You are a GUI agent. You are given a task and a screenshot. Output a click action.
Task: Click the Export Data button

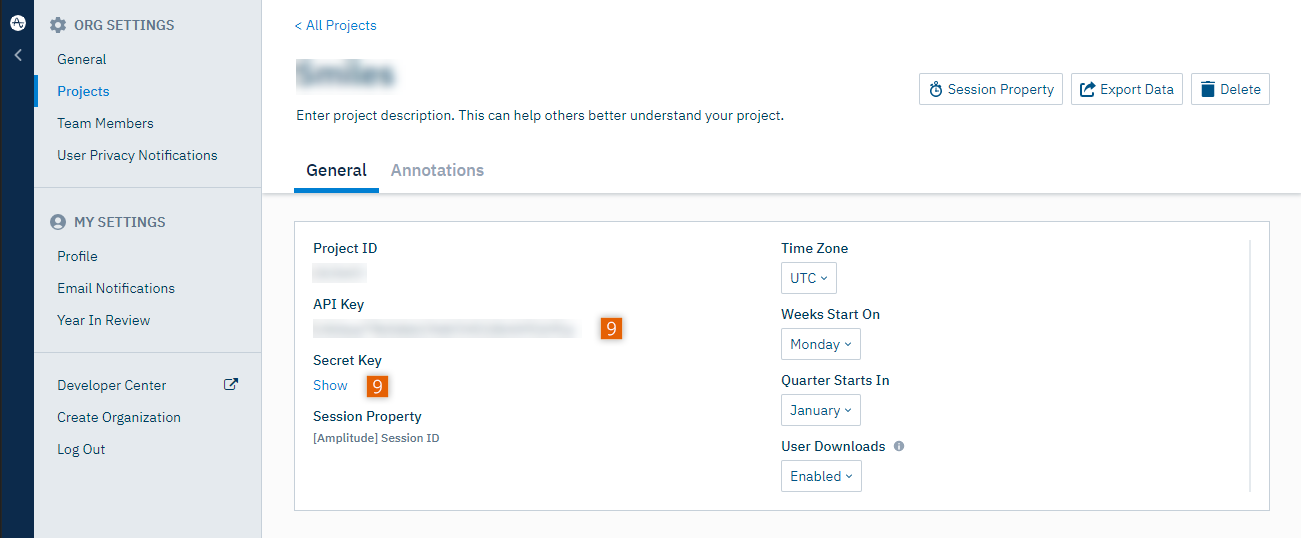coord(1127,89)
